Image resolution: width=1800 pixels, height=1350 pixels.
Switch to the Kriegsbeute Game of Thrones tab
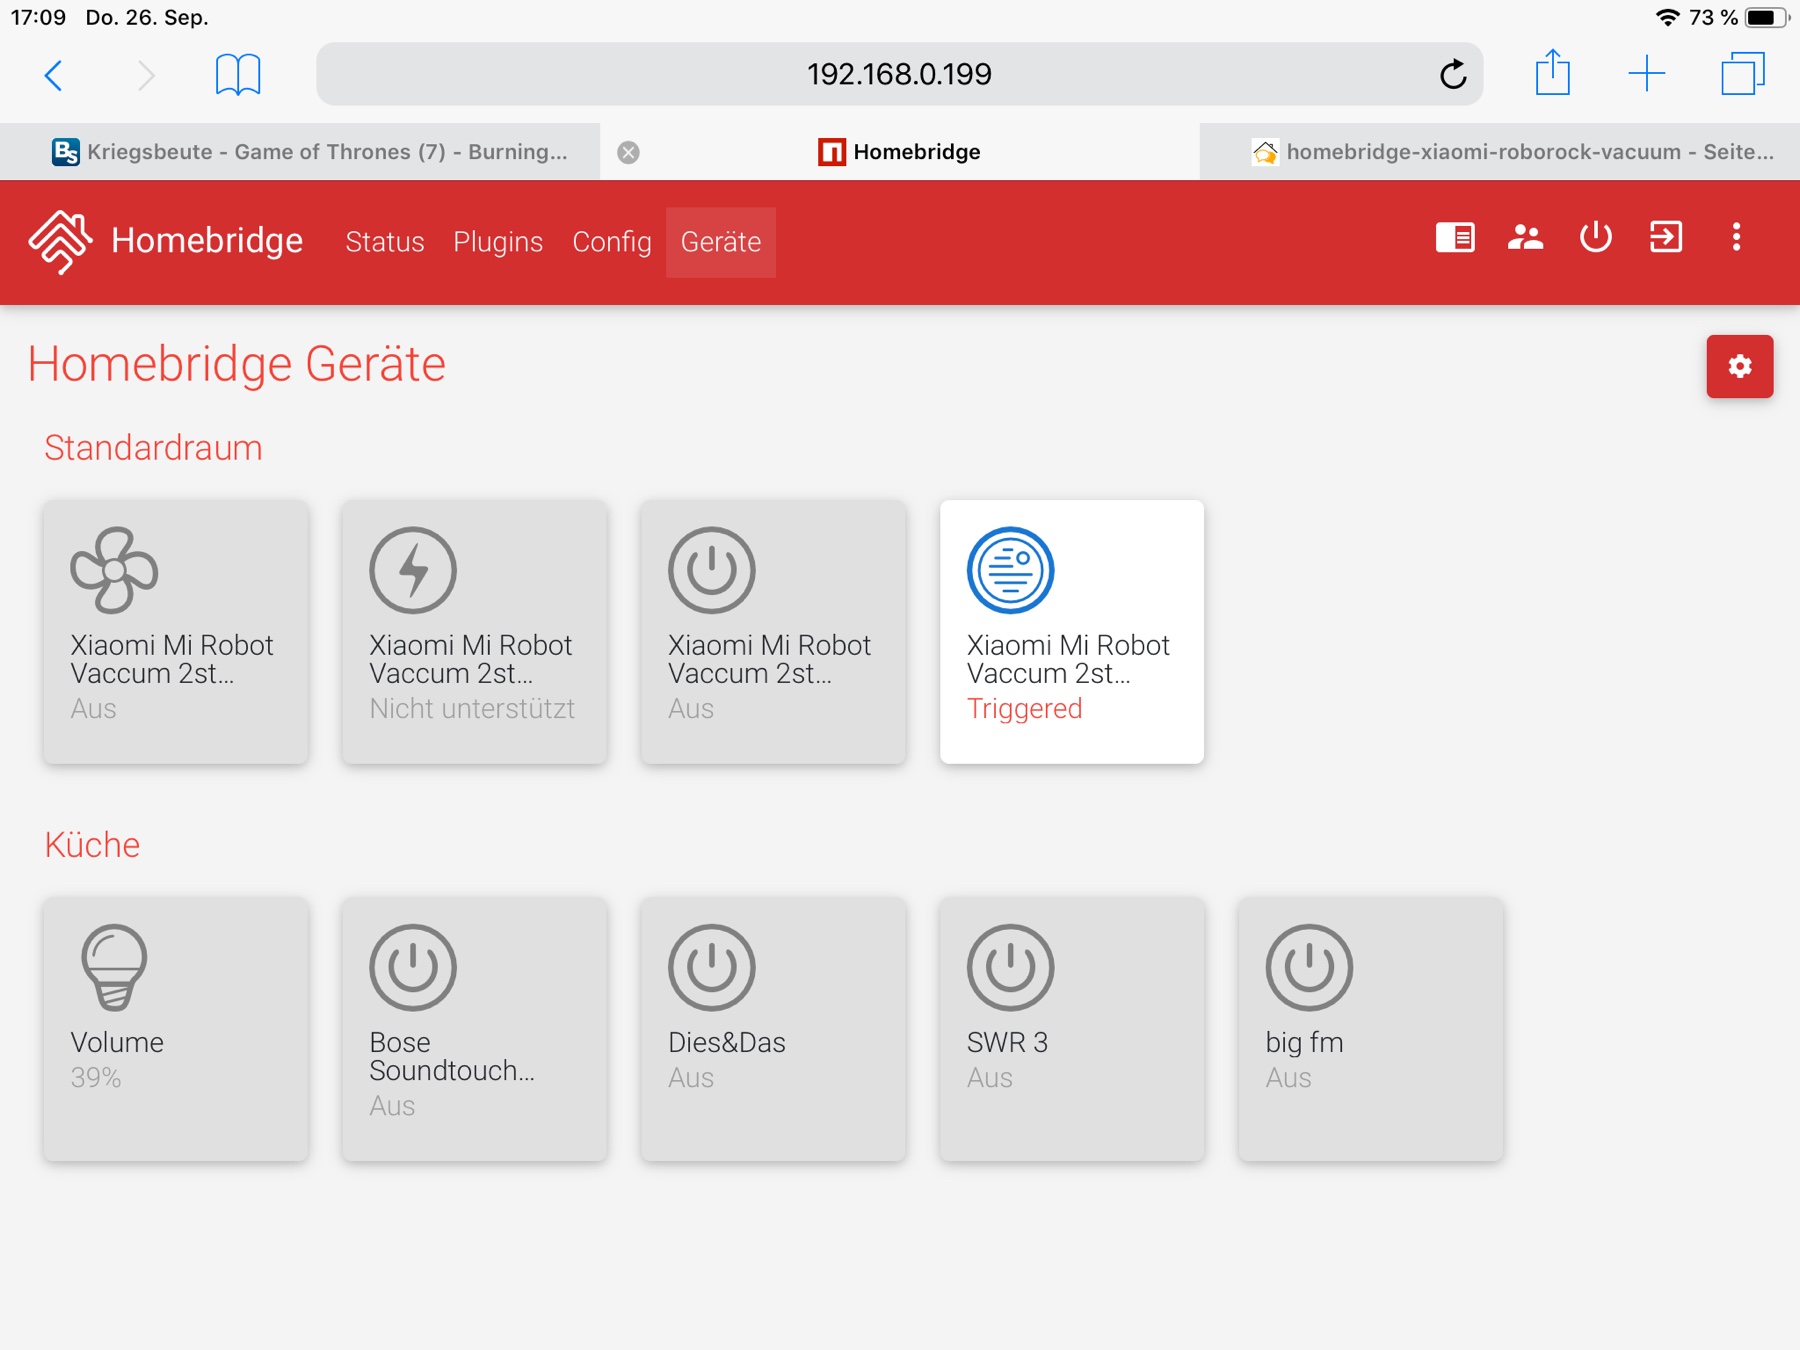310,152
